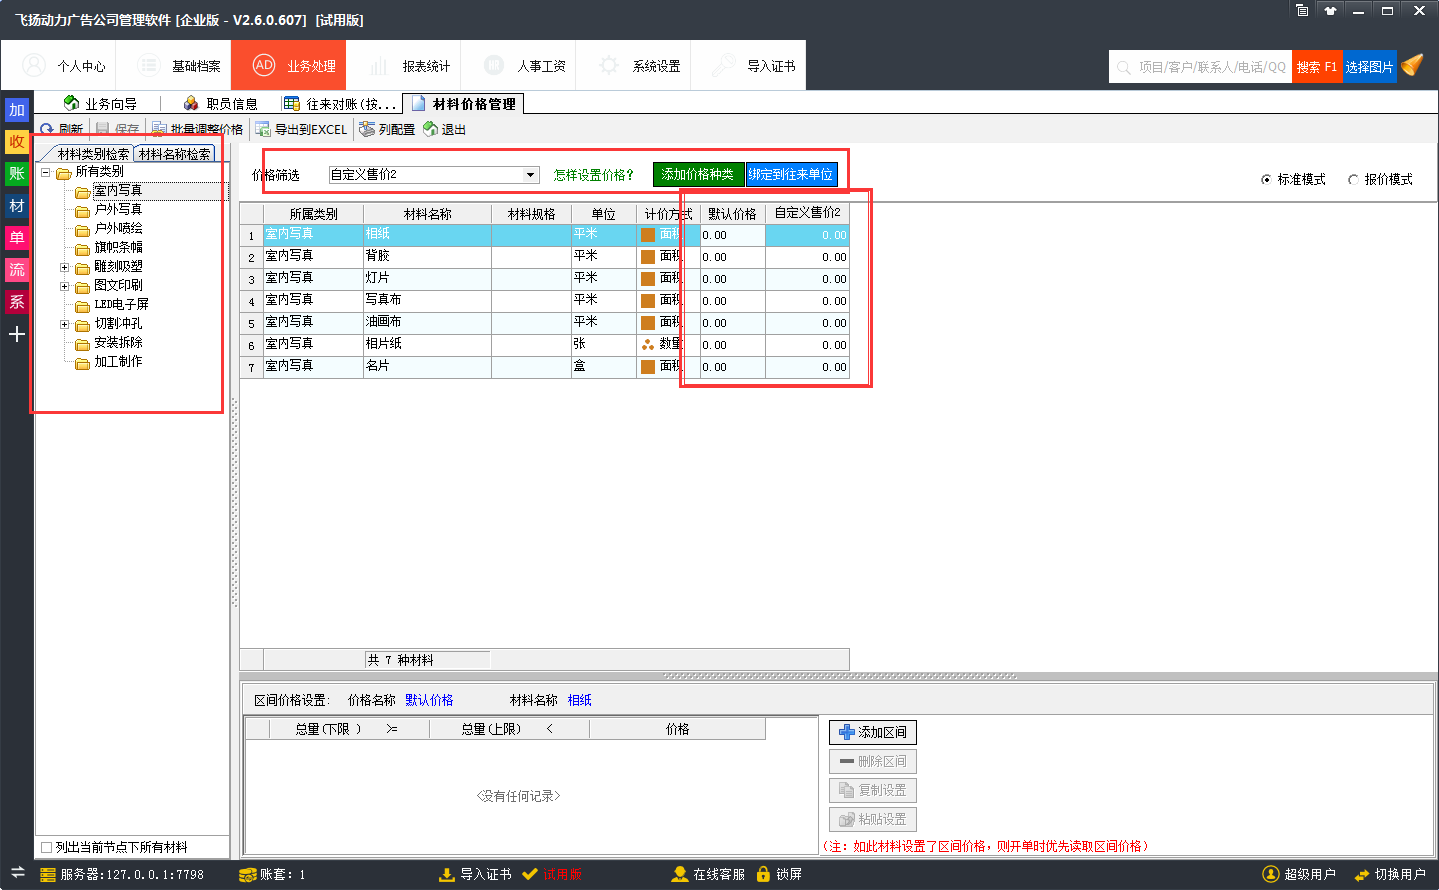Open the 账 sidebar shortcut

pyautogui.click(x=17, y=174)
